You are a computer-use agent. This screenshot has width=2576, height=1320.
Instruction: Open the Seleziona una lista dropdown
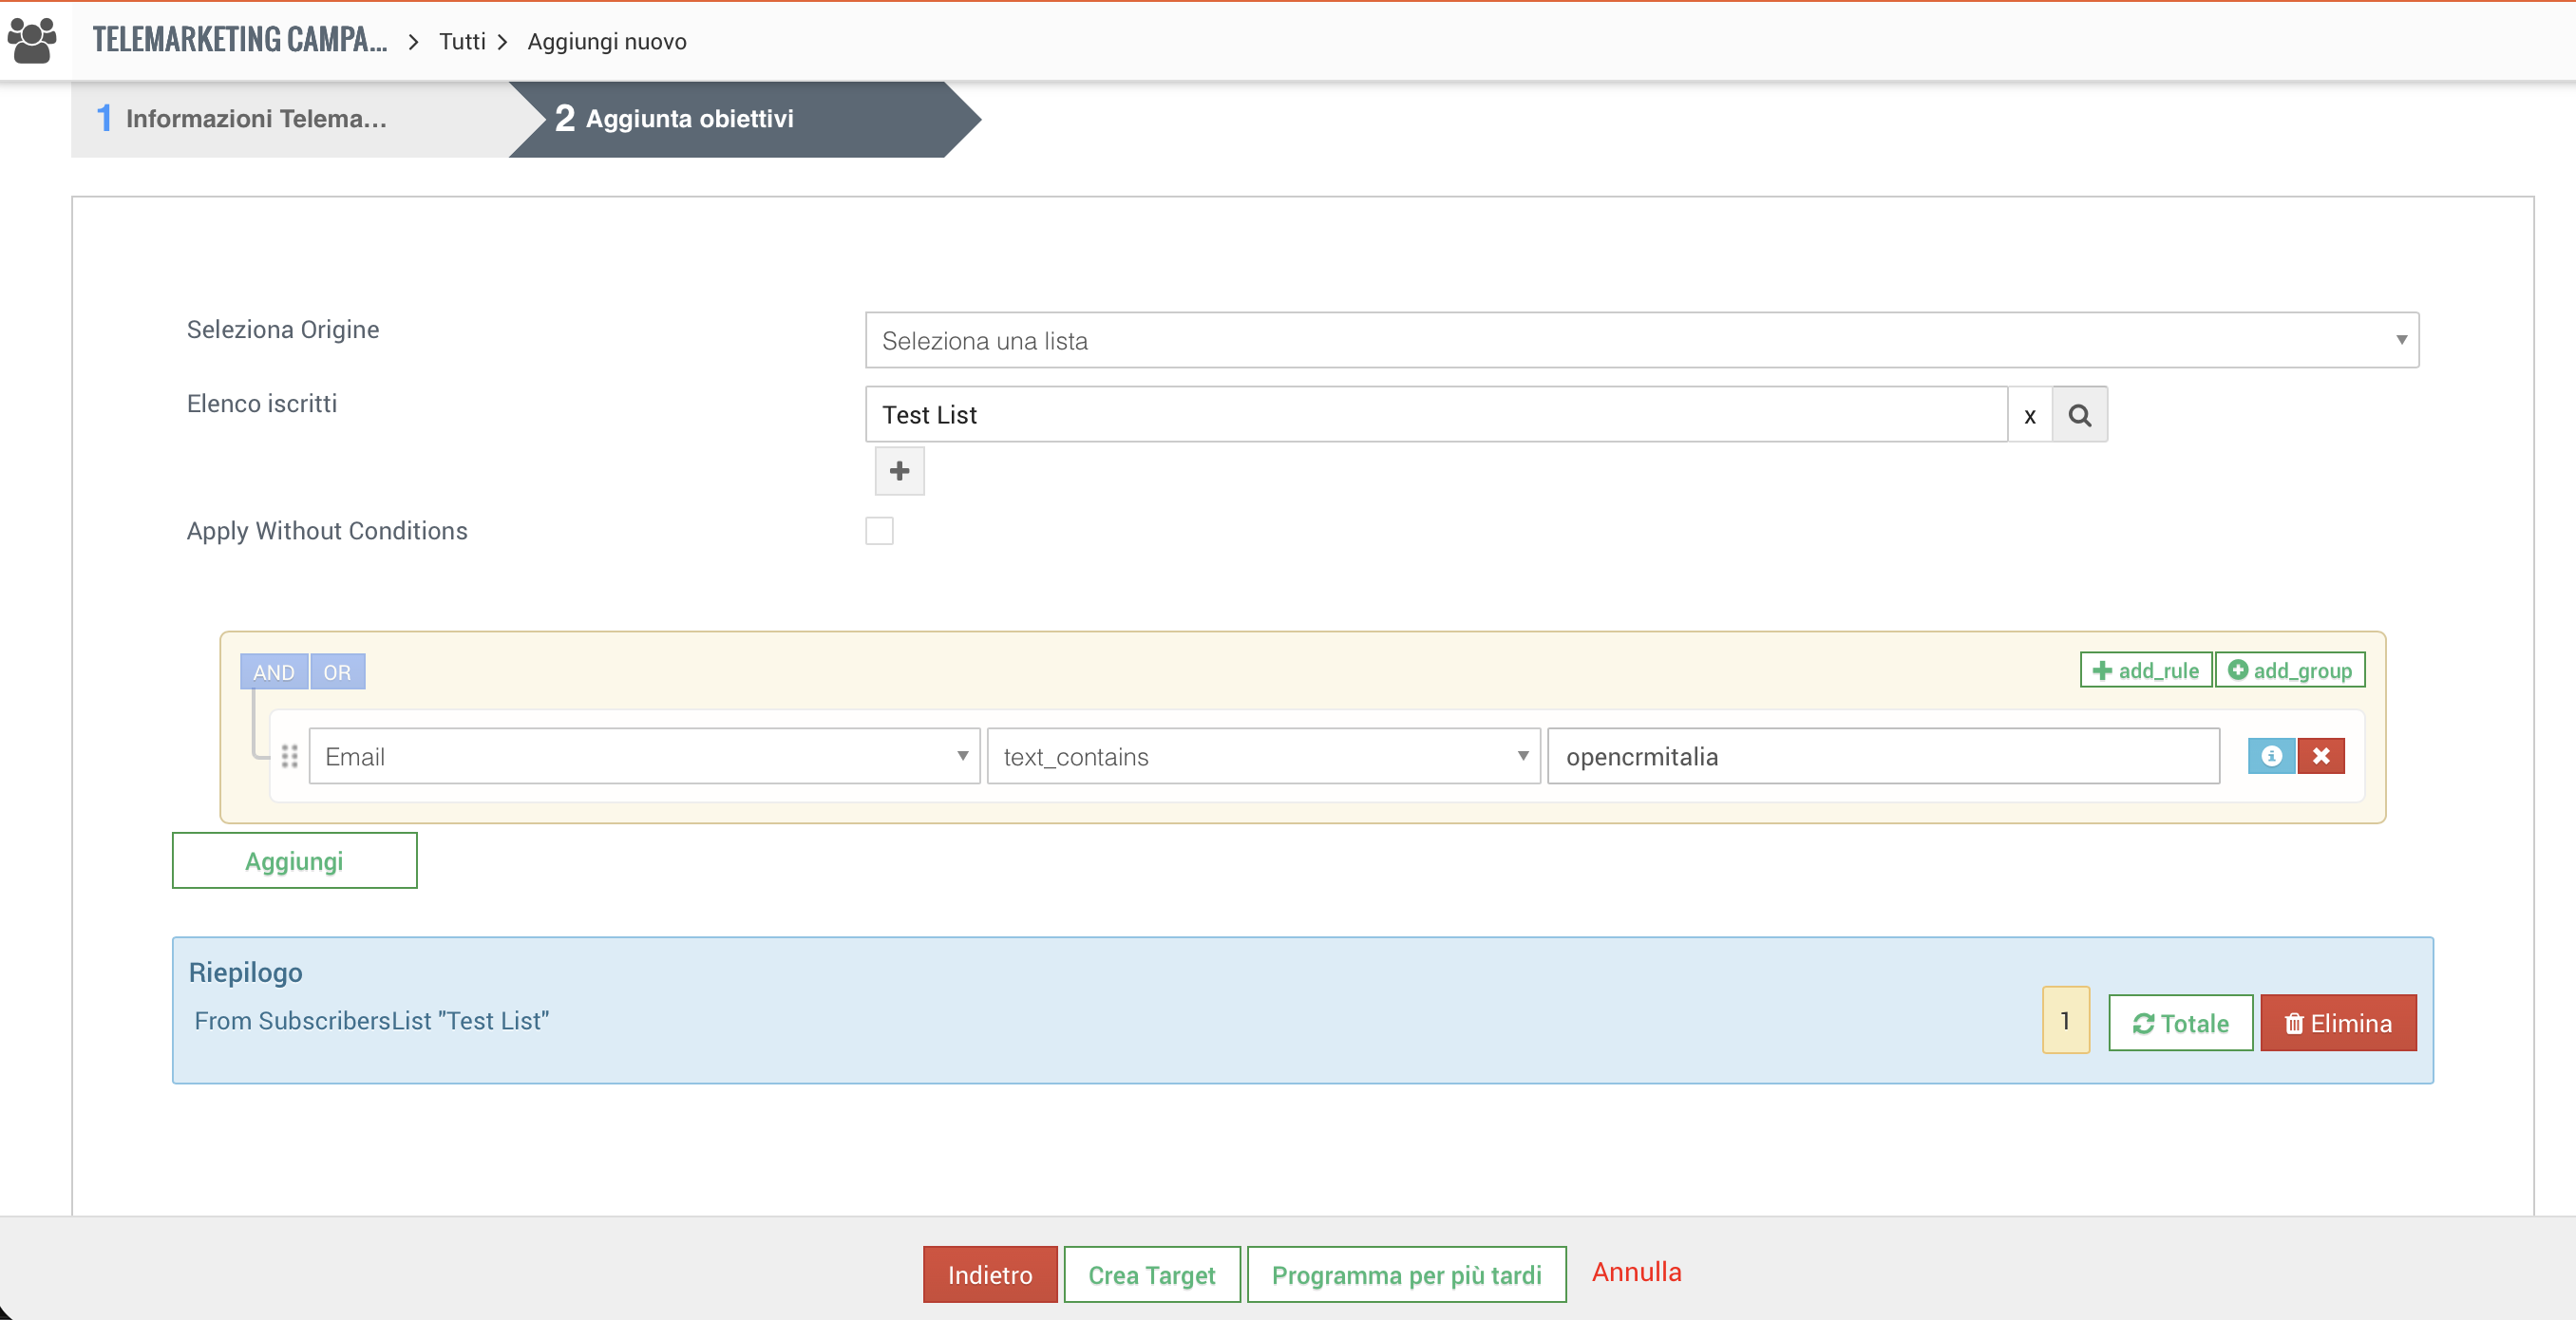1641,340
